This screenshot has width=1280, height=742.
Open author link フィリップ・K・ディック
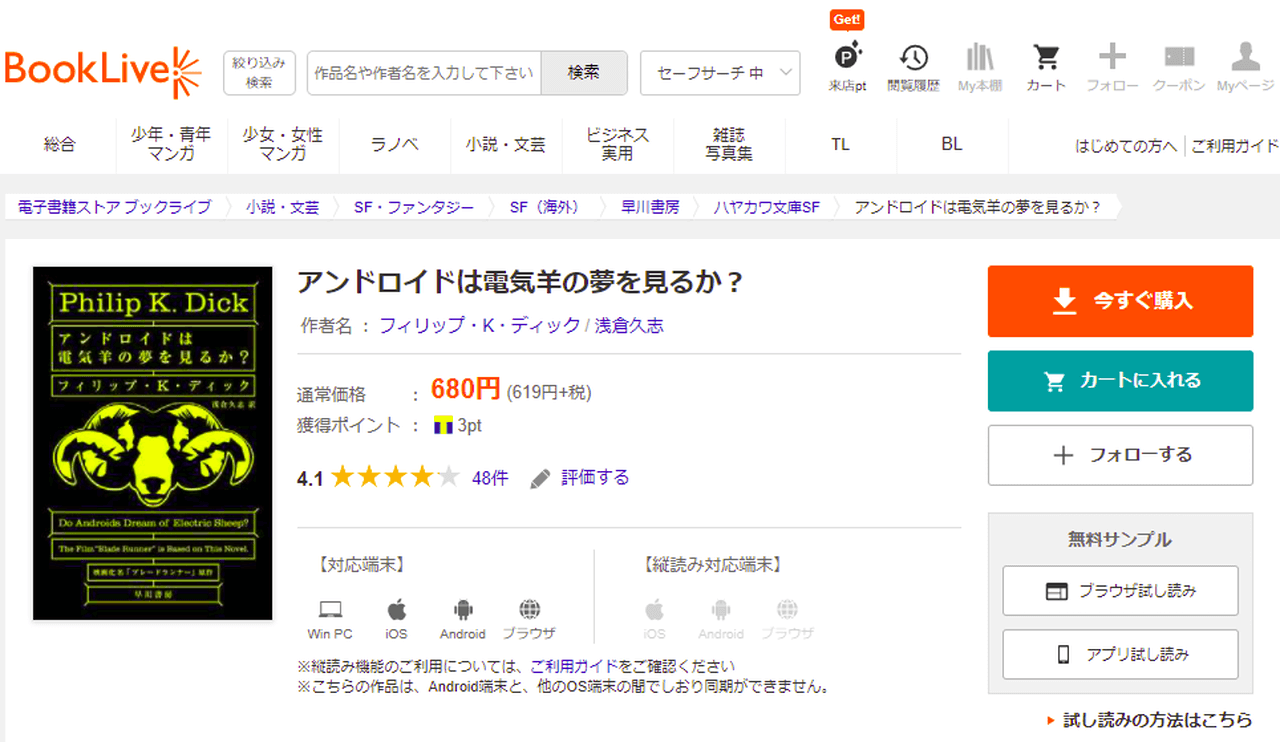pyautogui.click(x=479, y=325)
